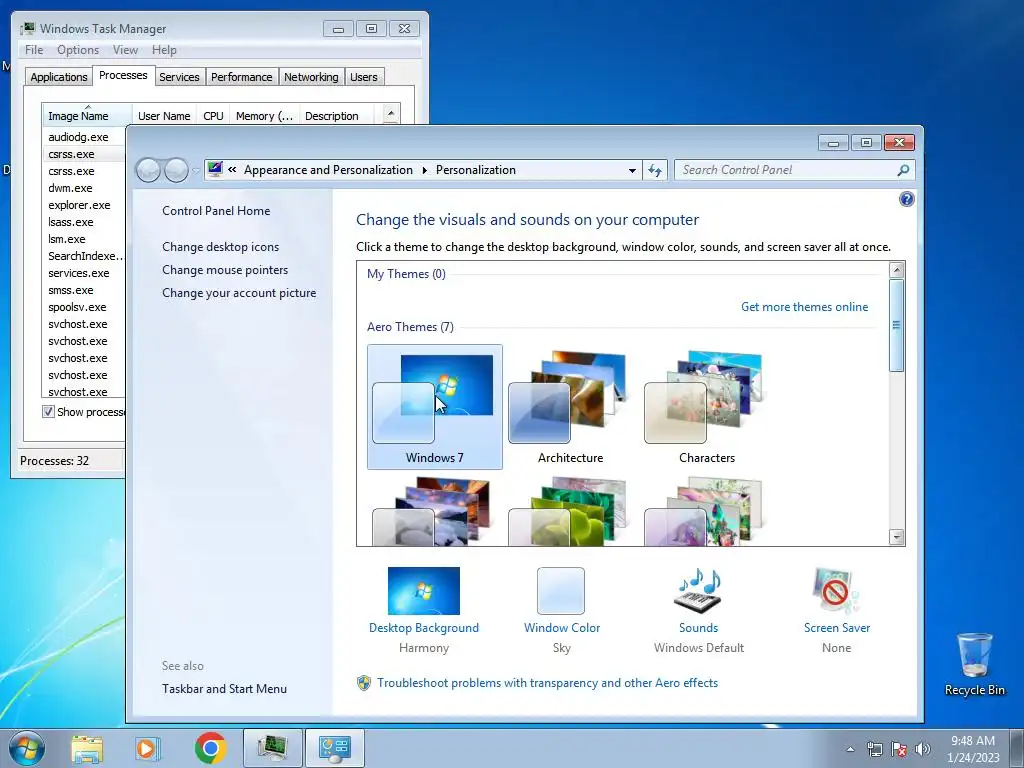Click the Control Panel icon in the address bar
This screenshot has width=1024, height=768.
click(215, 170)
